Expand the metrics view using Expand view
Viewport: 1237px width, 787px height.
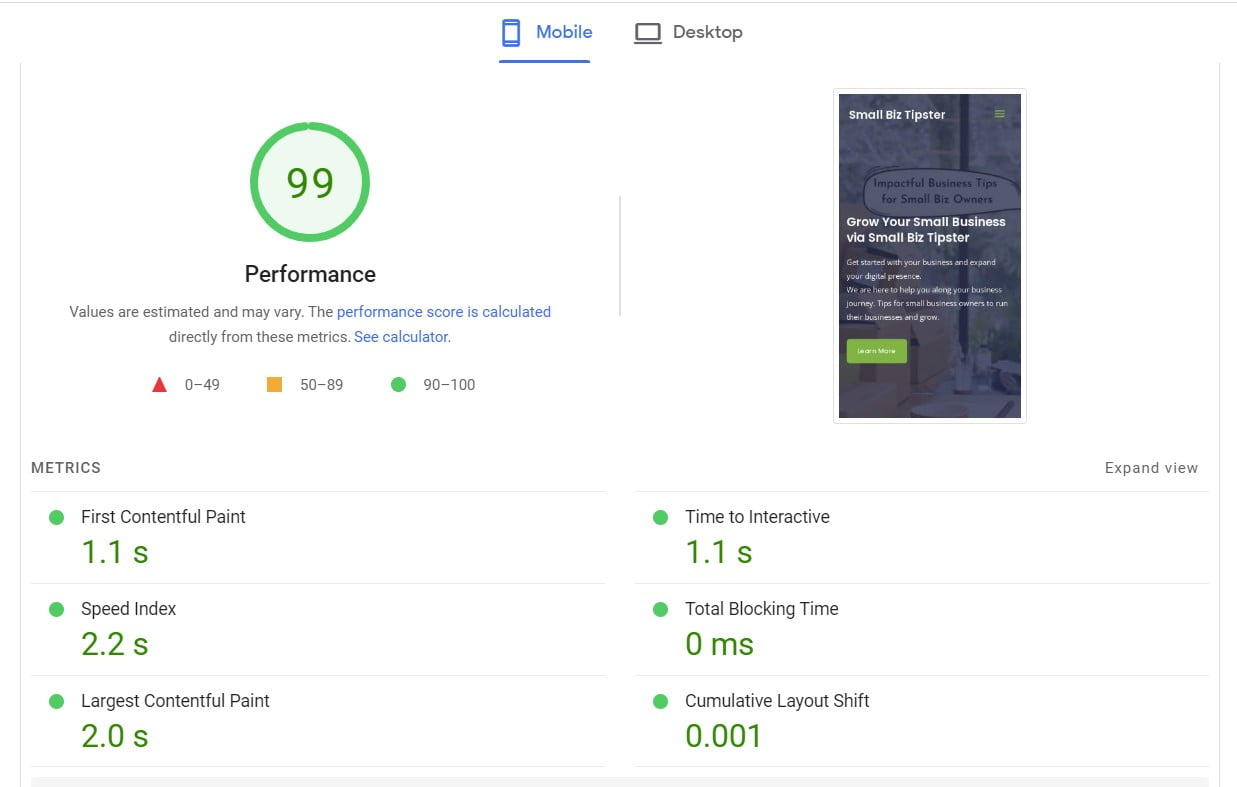point(1151,467)
